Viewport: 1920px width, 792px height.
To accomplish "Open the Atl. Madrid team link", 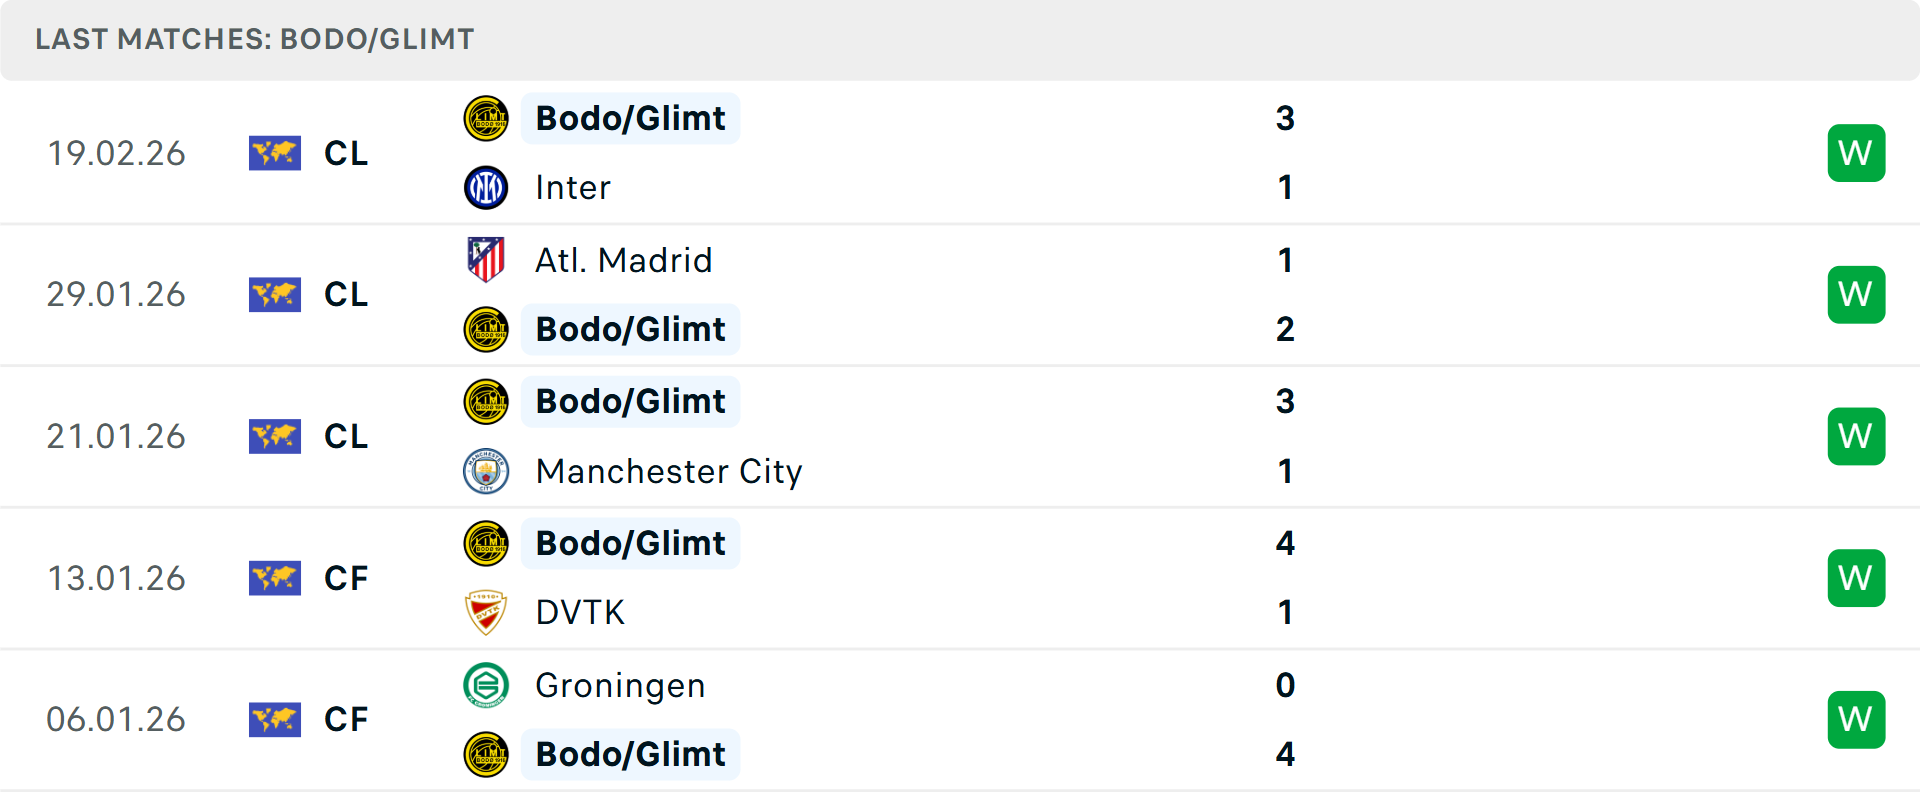I will (x=624, y=260).
